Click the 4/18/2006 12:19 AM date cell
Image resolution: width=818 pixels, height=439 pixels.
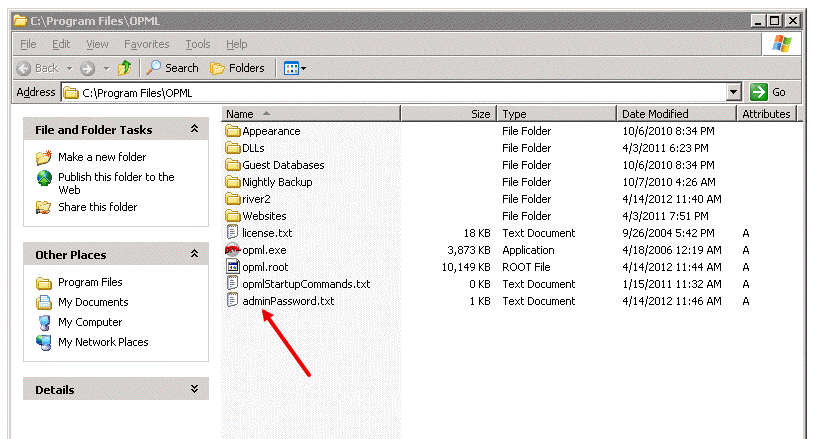672,250
